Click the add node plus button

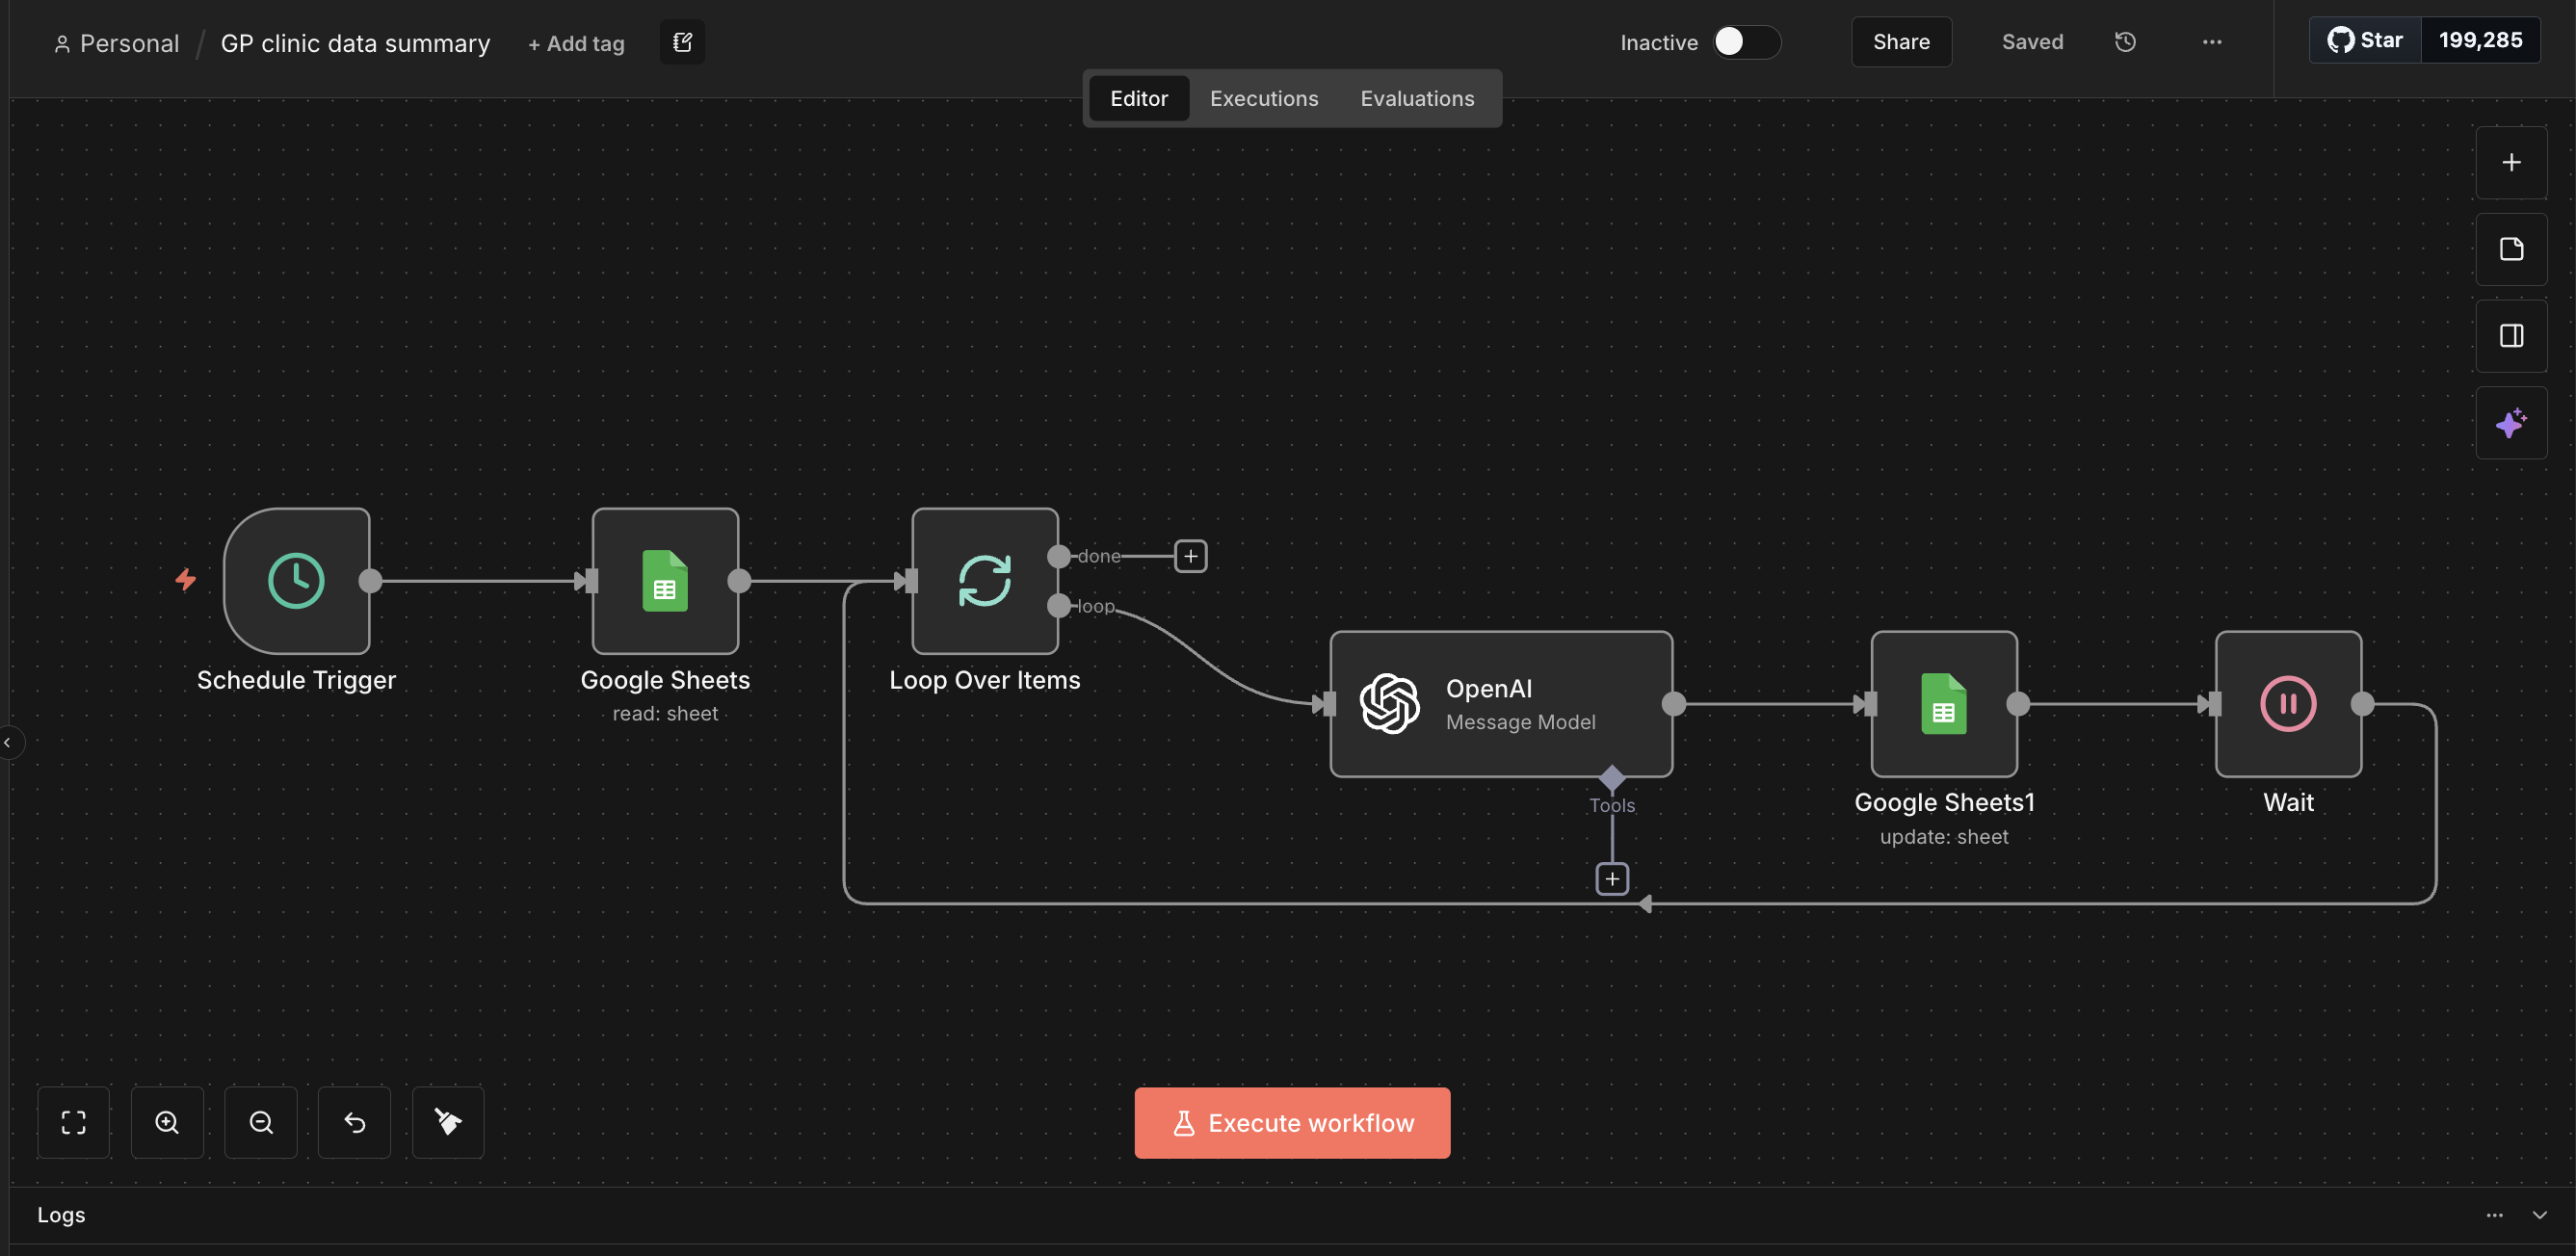[x=2511, y=163]
